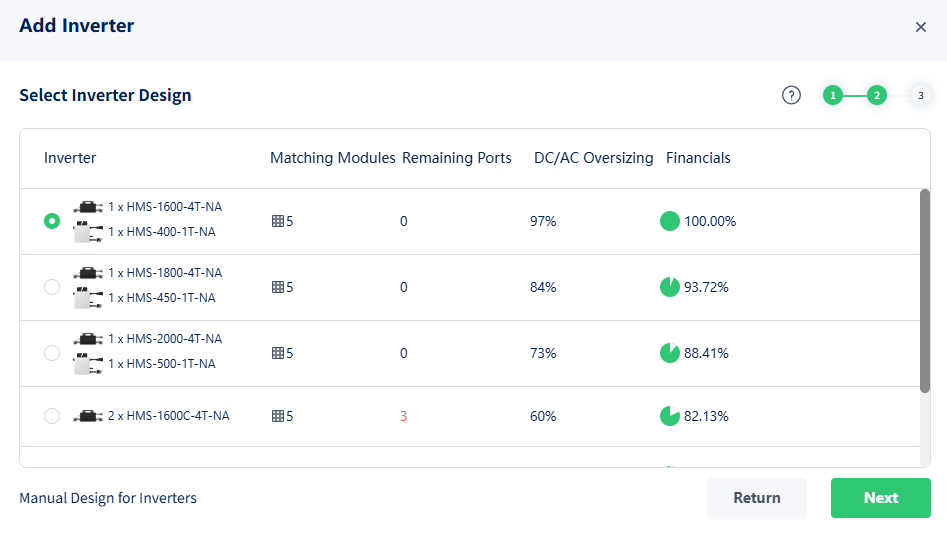Select HMS-2000-4T-NA inverter design radio
This screenshot has height=536, width=947.
52,353
